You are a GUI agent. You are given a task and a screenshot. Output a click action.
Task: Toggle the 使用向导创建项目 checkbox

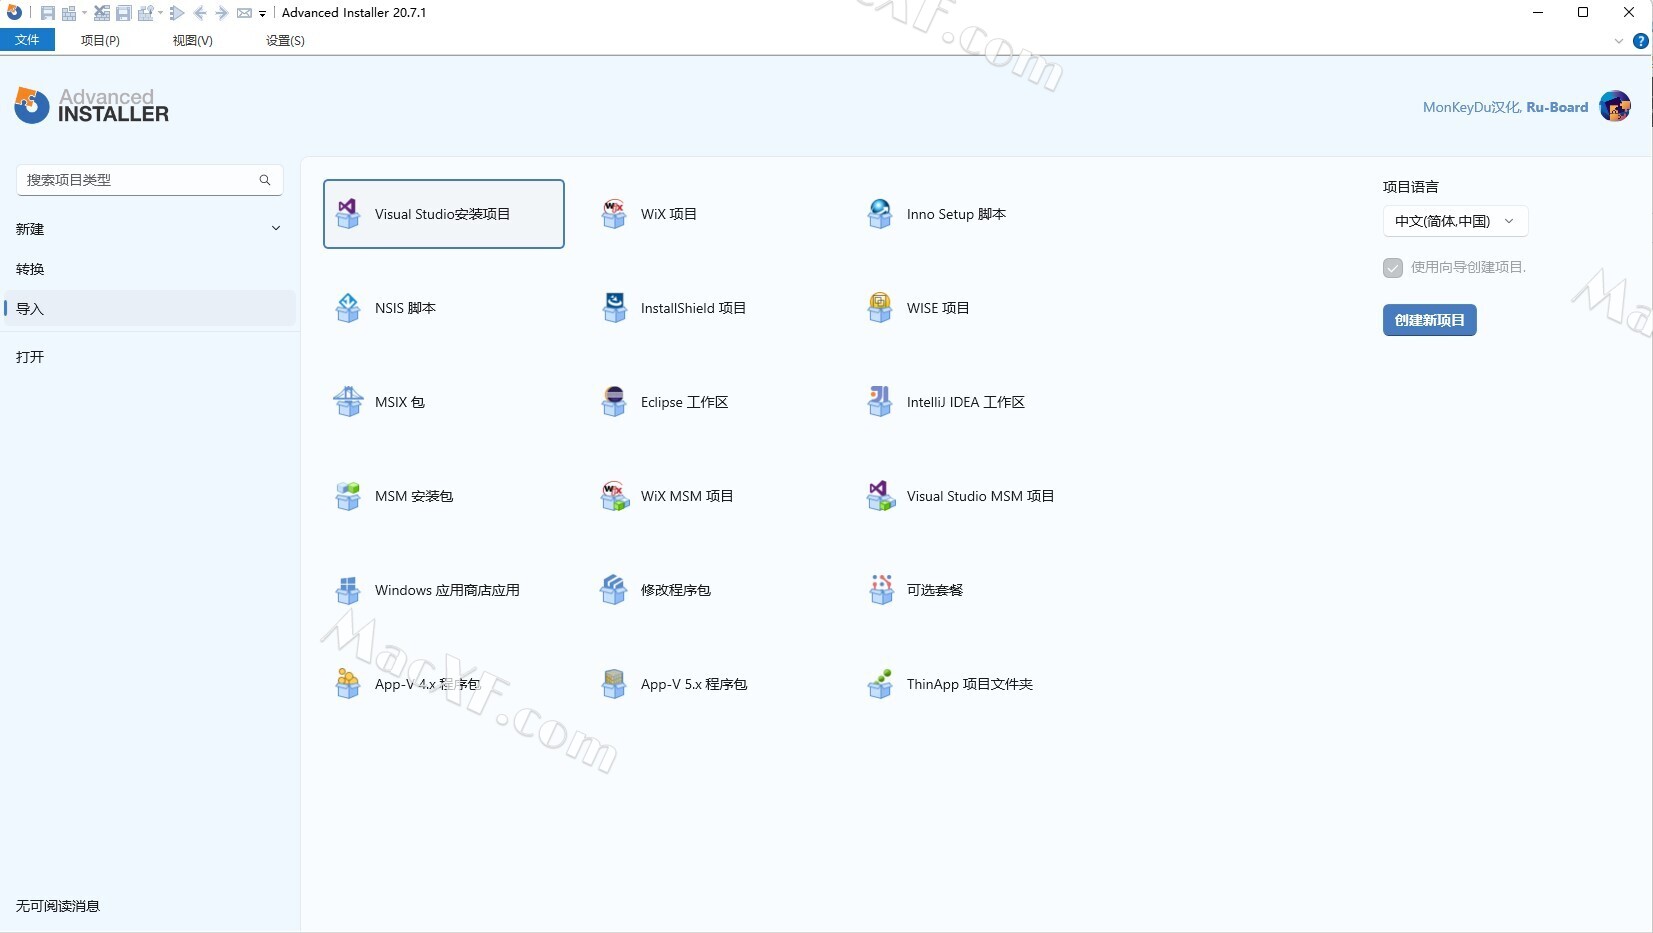pyautogui.click(x=1393, y=268)
